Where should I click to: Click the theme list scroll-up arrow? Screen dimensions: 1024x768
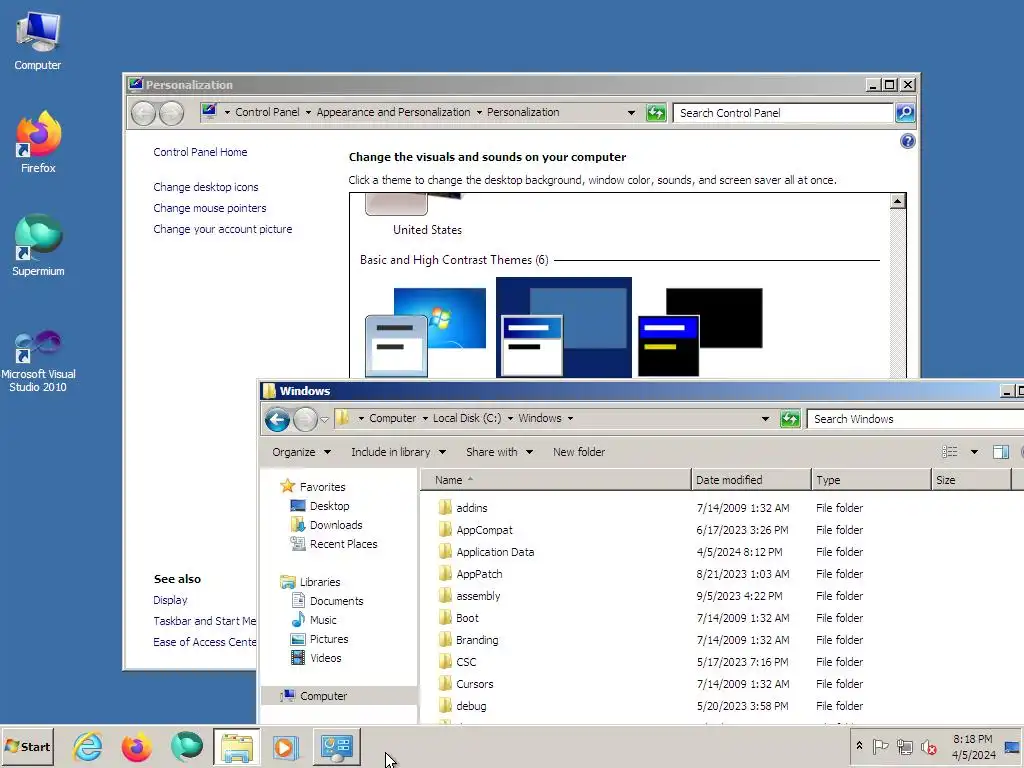click(898, 201)
